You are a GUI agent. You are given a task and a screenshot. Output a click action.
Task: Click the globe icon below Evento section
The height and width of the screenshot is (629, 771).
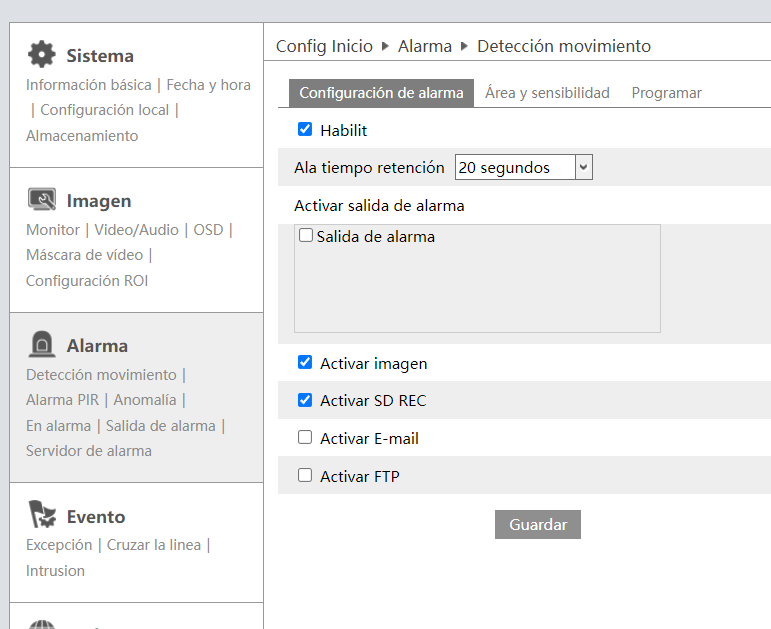[x=42, y=625]
